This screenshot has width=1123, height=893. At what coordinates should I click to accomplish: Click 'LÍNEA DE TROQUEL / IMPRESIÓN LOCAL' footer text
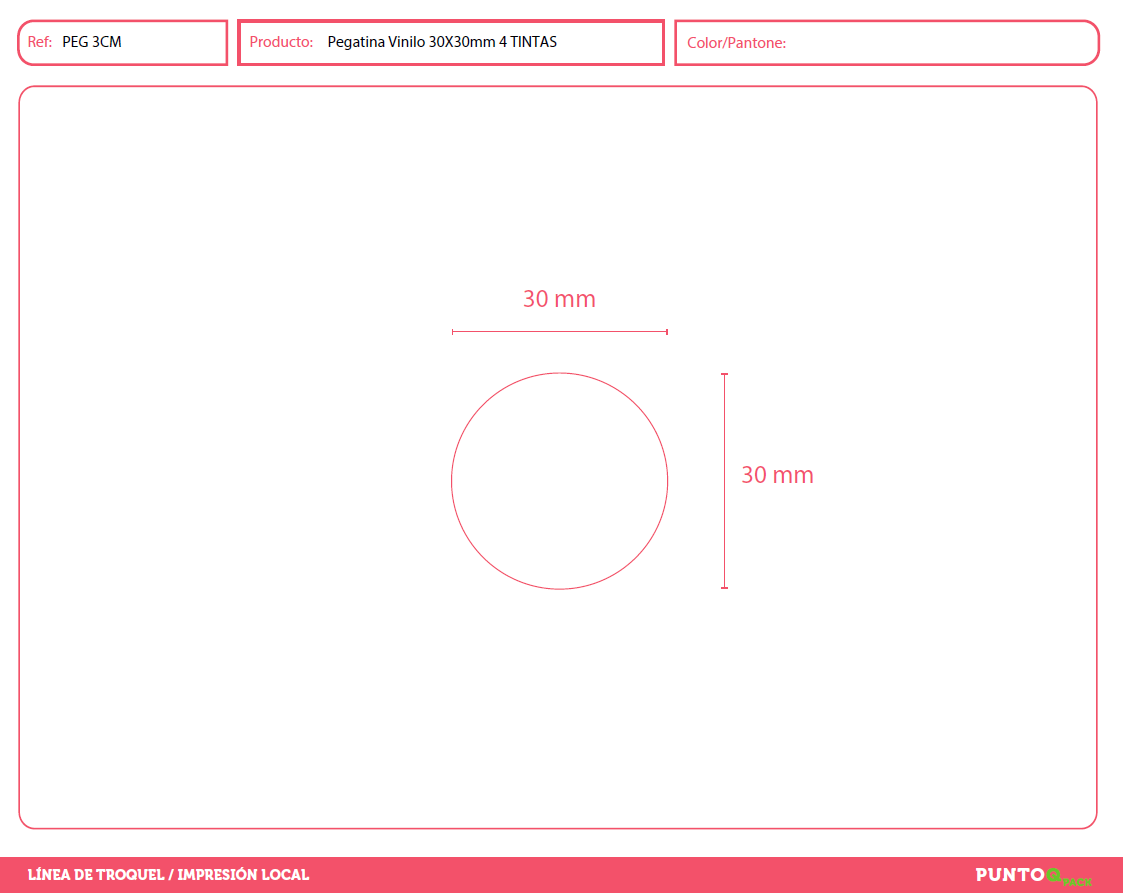pos(168,875)
